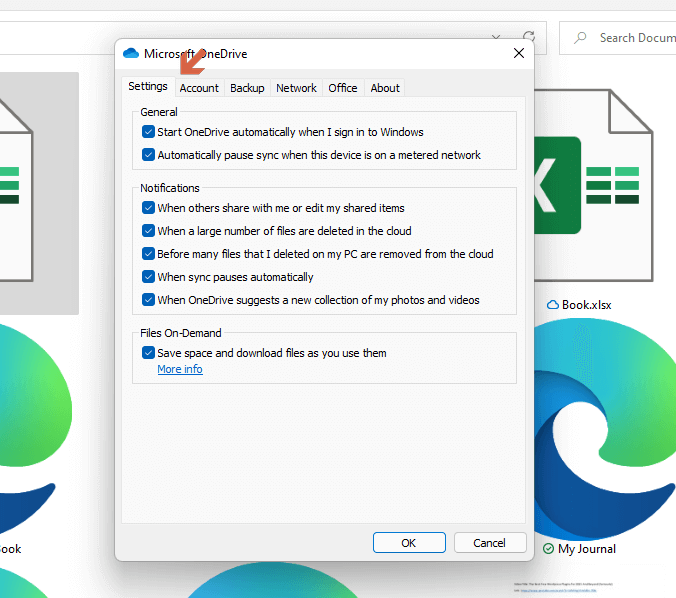Toggle automatic pause sync on metered network
The image size is (676, 598).
(148, 154)
